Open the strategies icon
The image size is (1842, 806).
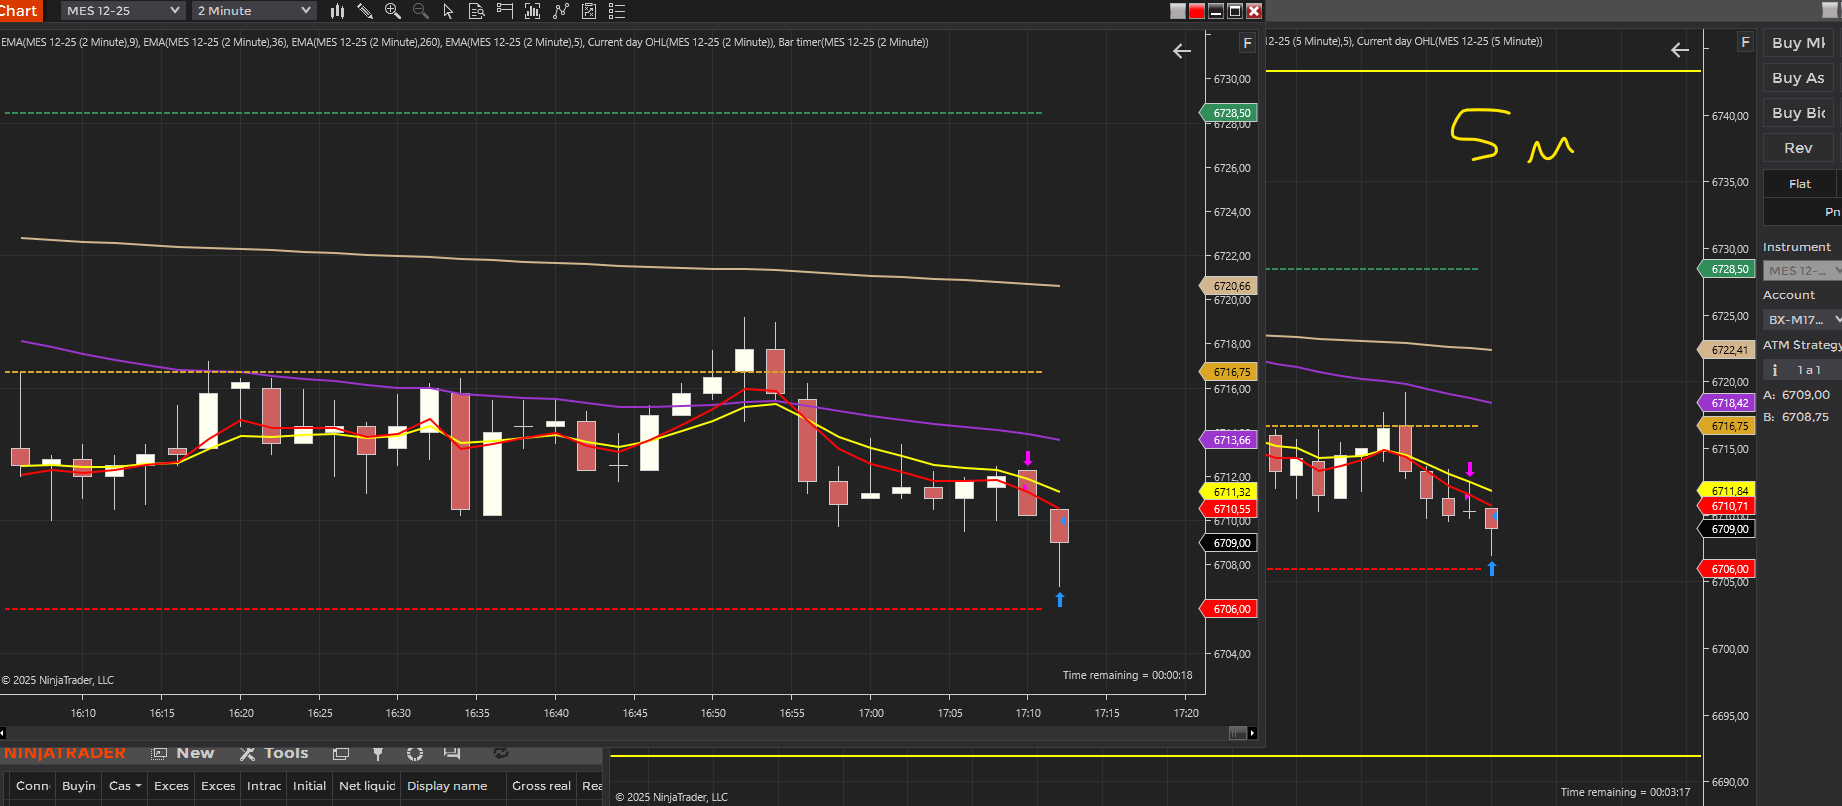coord(589,11)
